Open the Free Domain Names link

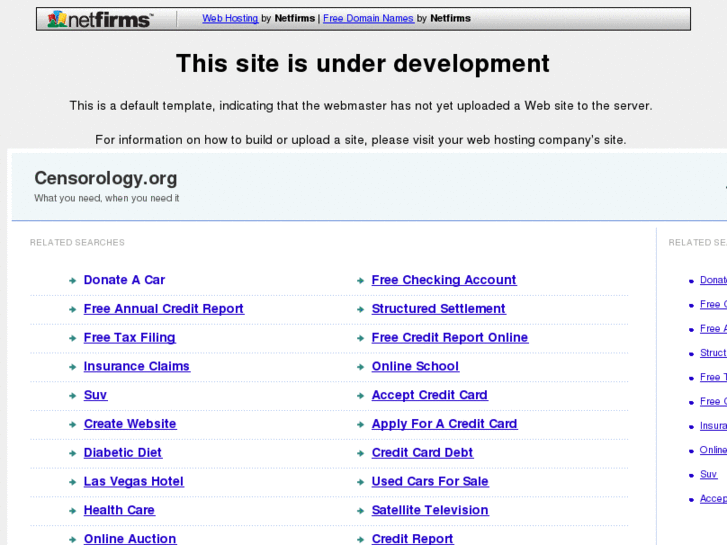point(368,18)
